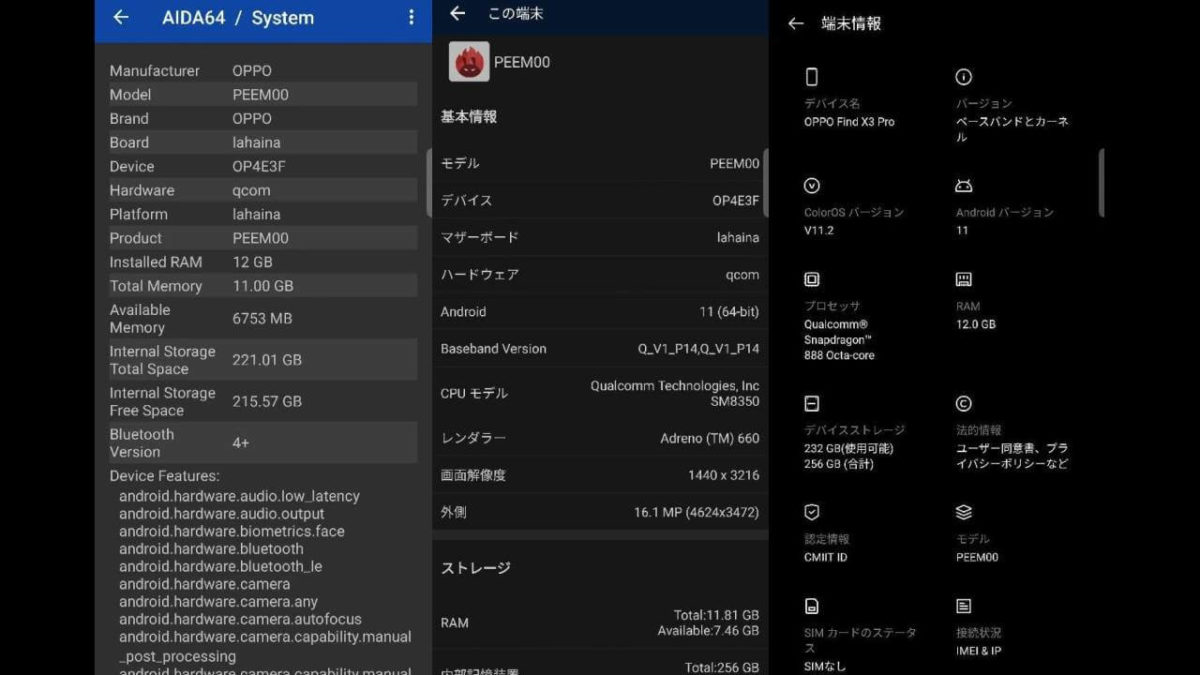Screen dimensions: 1200x675
Task: Go back from the この端末 screen
Action: [458, 13]
